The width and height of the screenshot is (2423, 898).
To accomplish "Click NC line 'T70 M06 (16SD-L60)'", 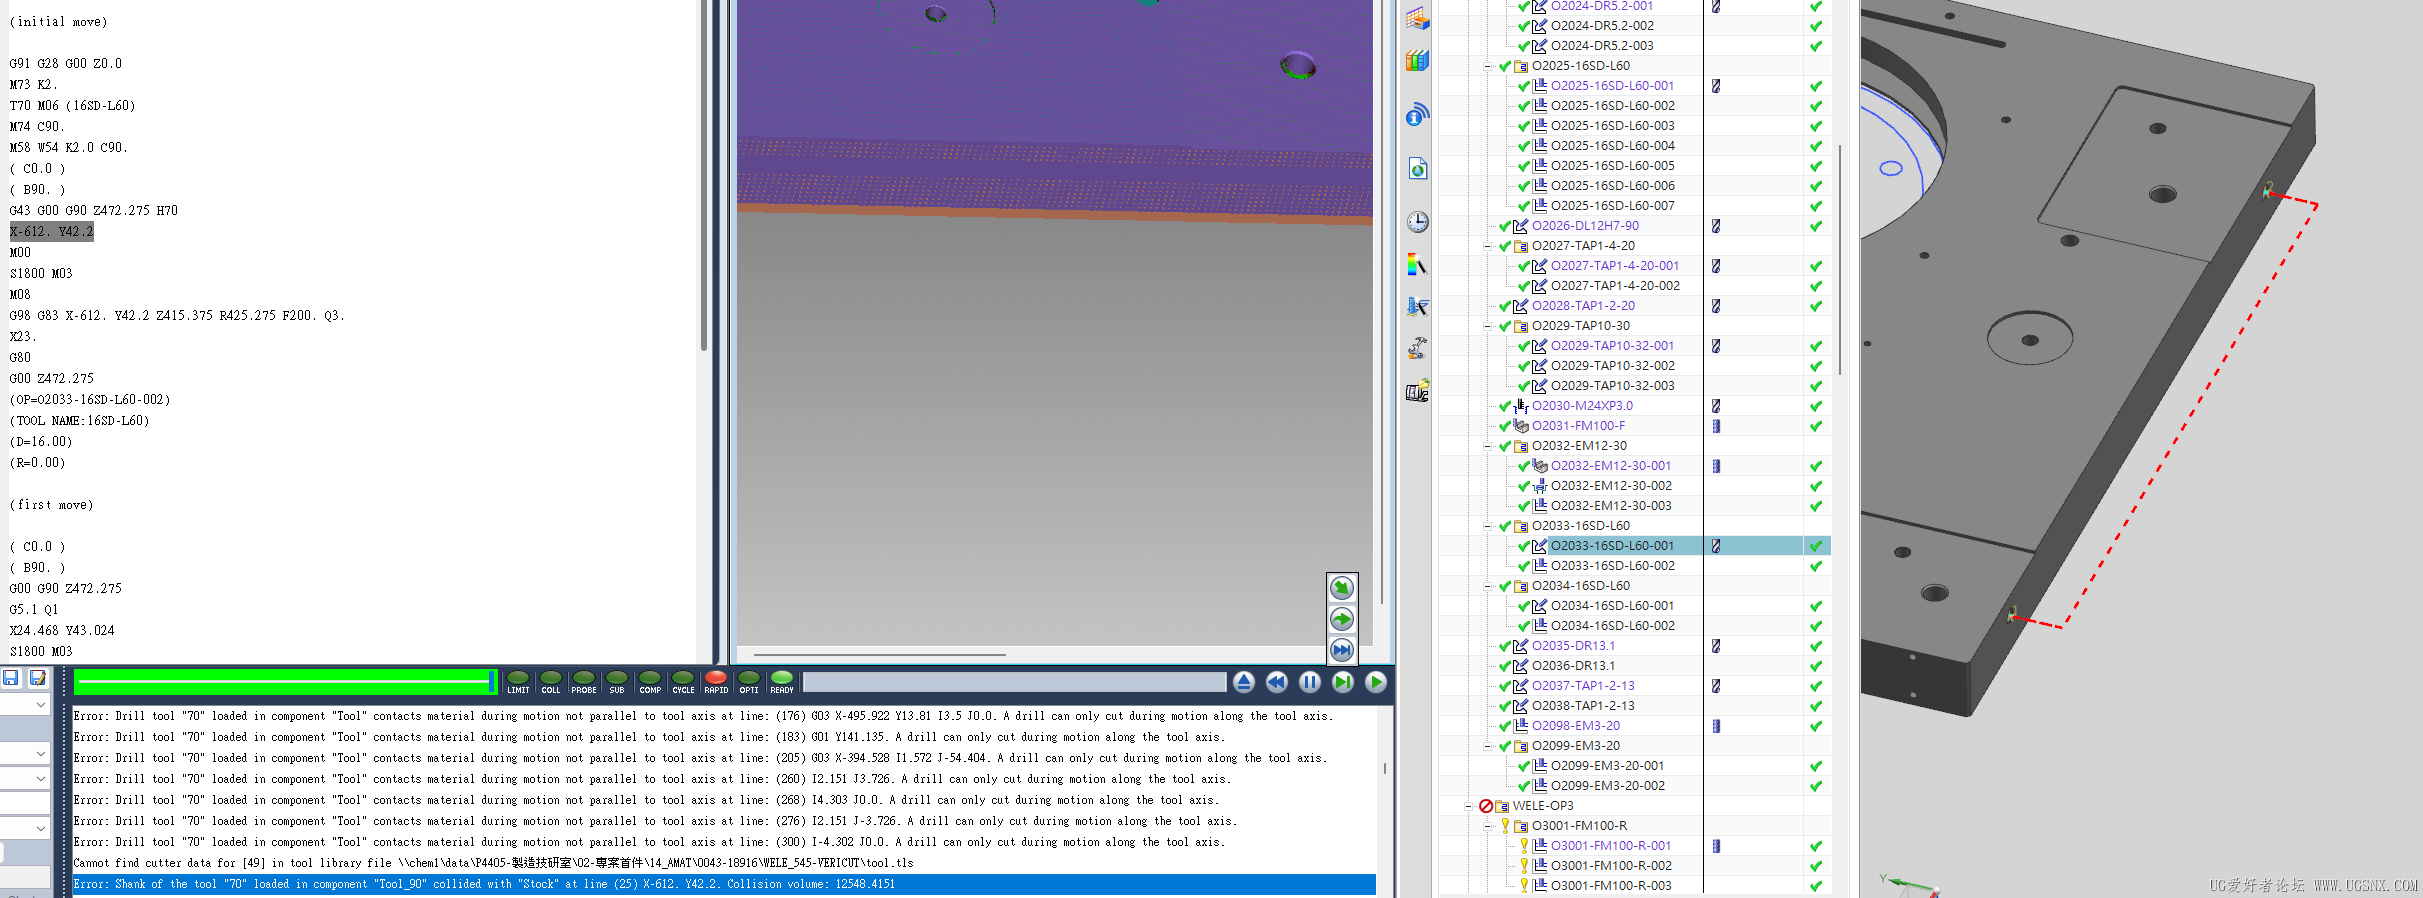I will pos(72,106).
